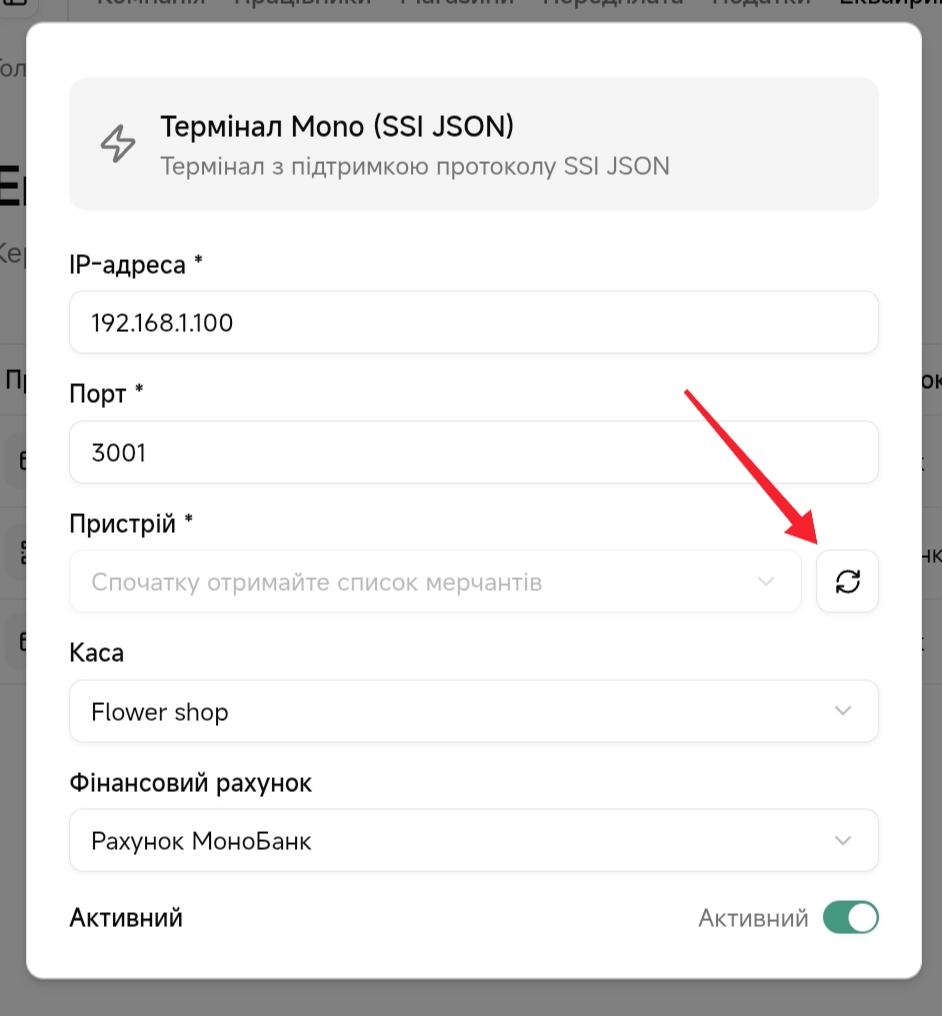Click the lightning bolt terminal icon
This screenshot has width=942, height=1016.
point(118,144)
